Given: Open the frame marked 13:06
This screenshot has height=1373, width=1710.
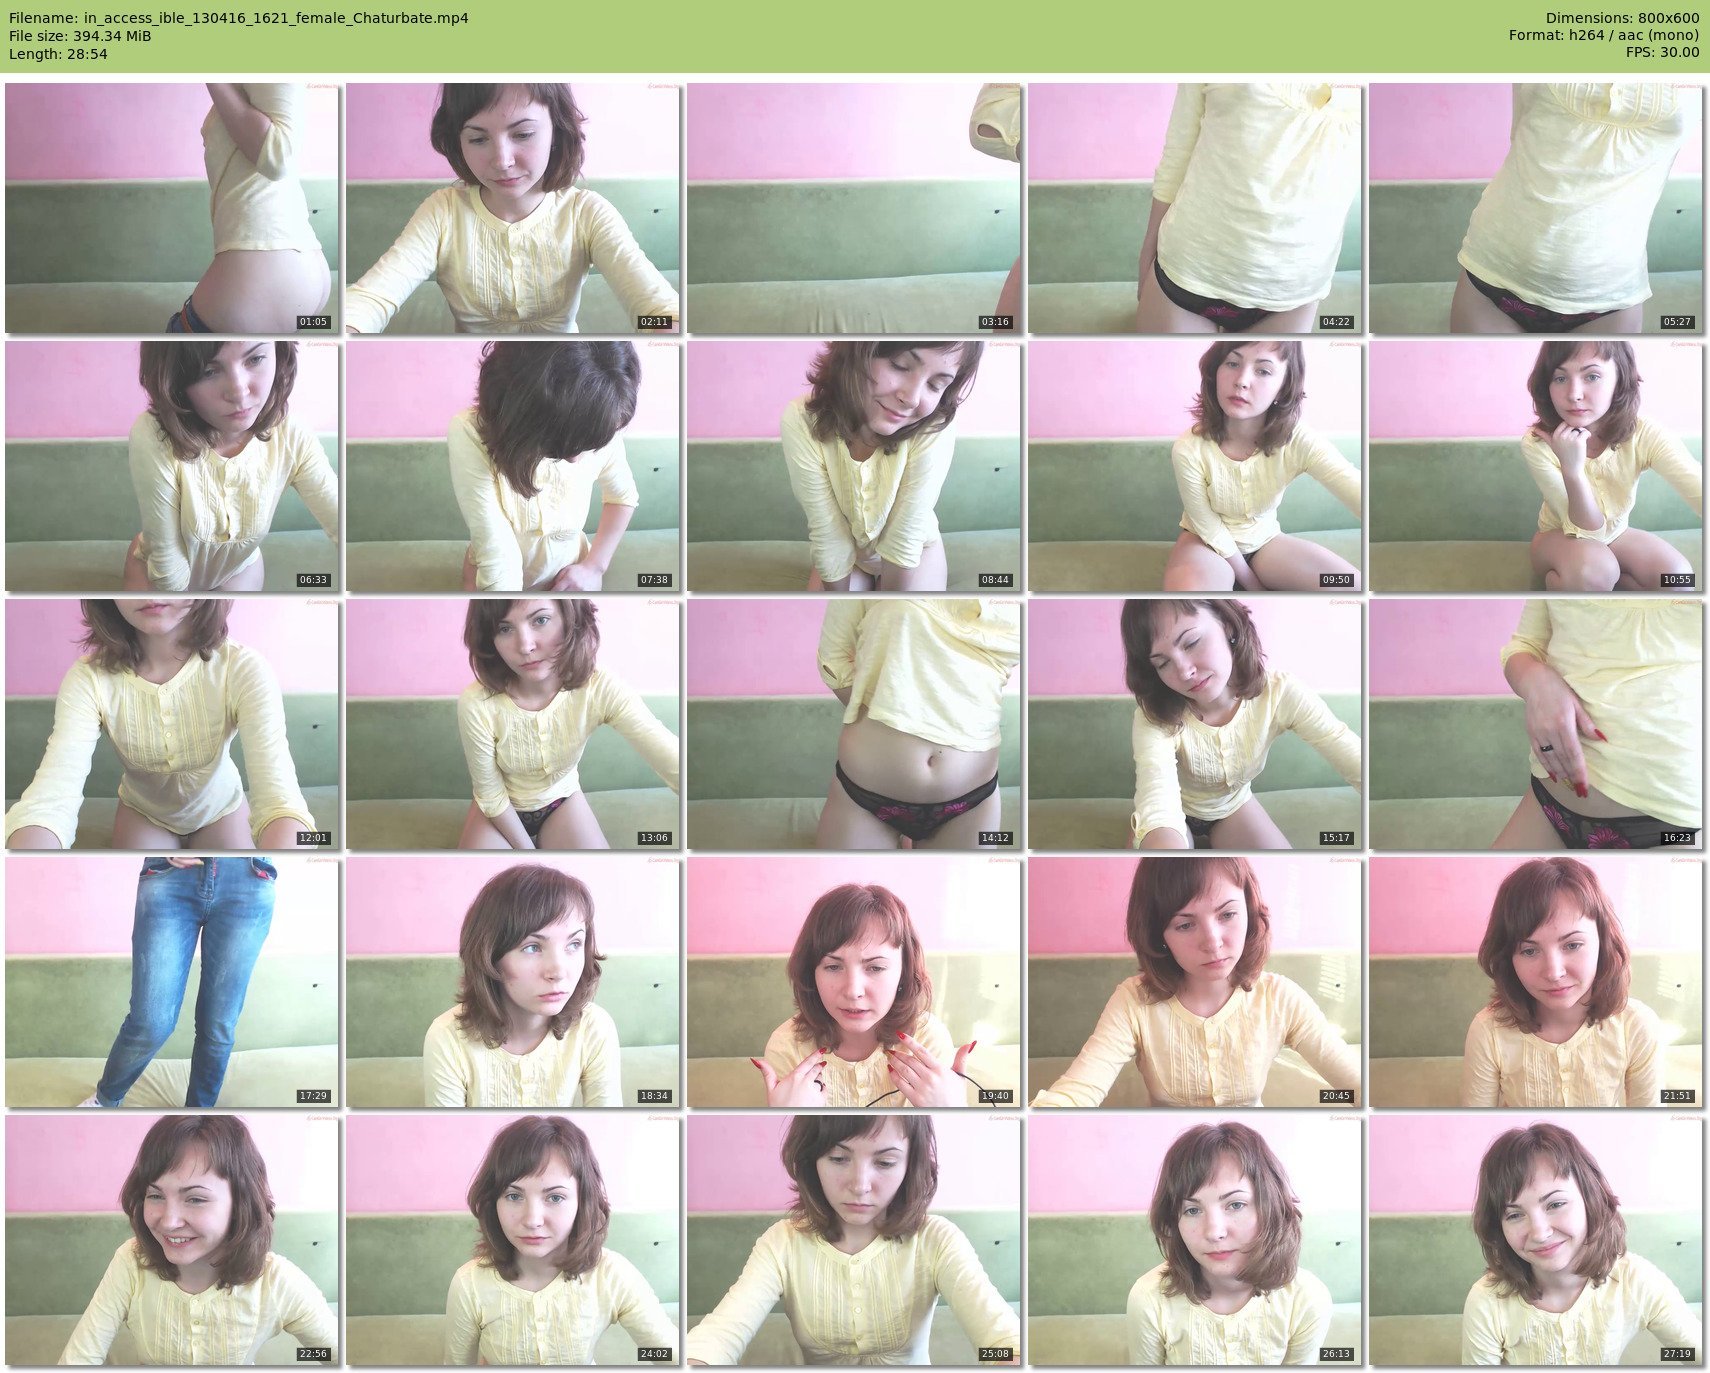Looking at the screenshot, I should (513, 724).
